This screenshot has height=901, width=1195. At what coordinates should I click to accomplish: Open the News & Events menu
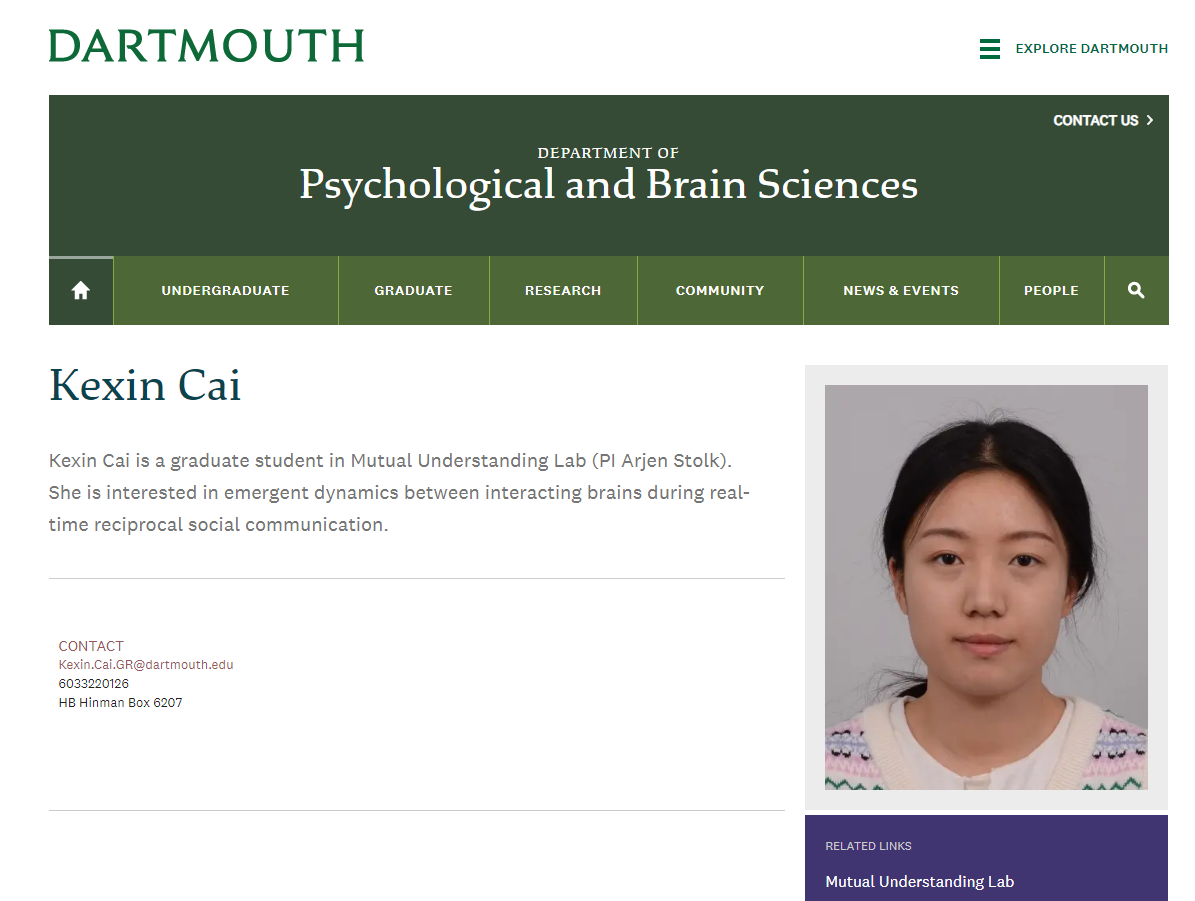coord(901,291)
